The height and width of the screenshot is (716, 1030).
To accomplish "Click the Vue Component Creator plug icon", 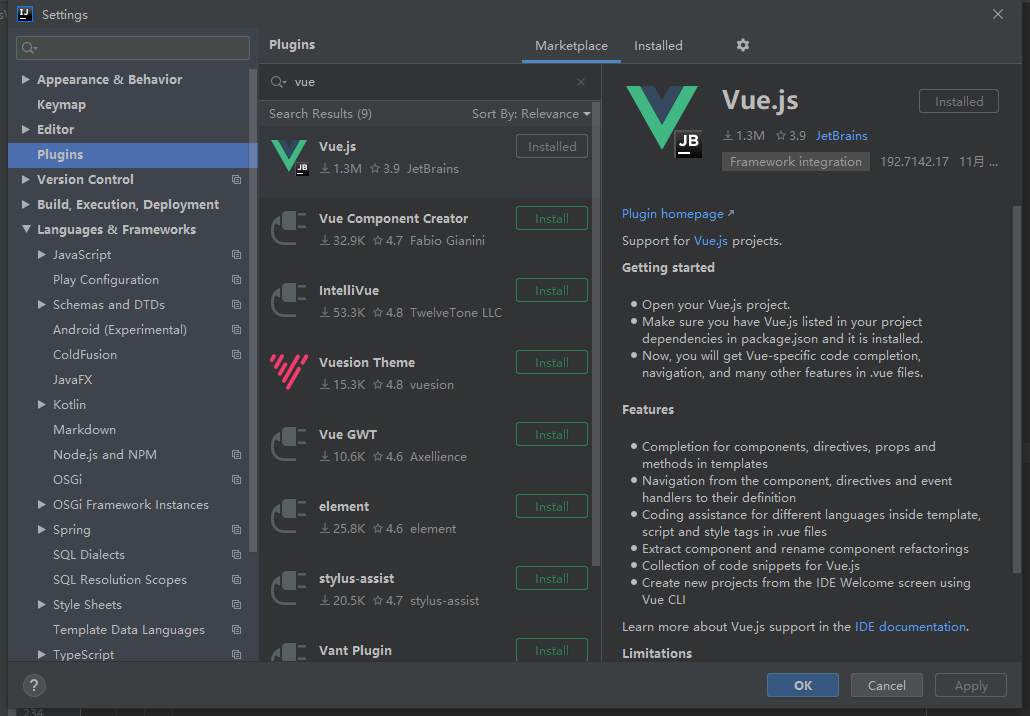I will (290, 228).
